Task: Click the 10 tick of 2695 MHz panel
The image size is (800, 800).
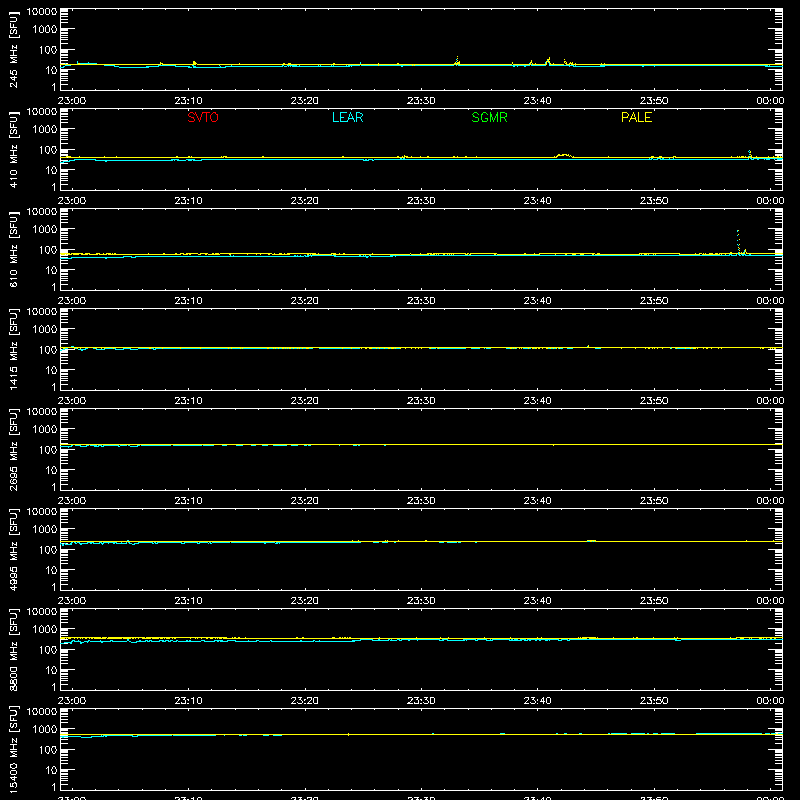Action: pyautogui.click(x=51, y=470)
